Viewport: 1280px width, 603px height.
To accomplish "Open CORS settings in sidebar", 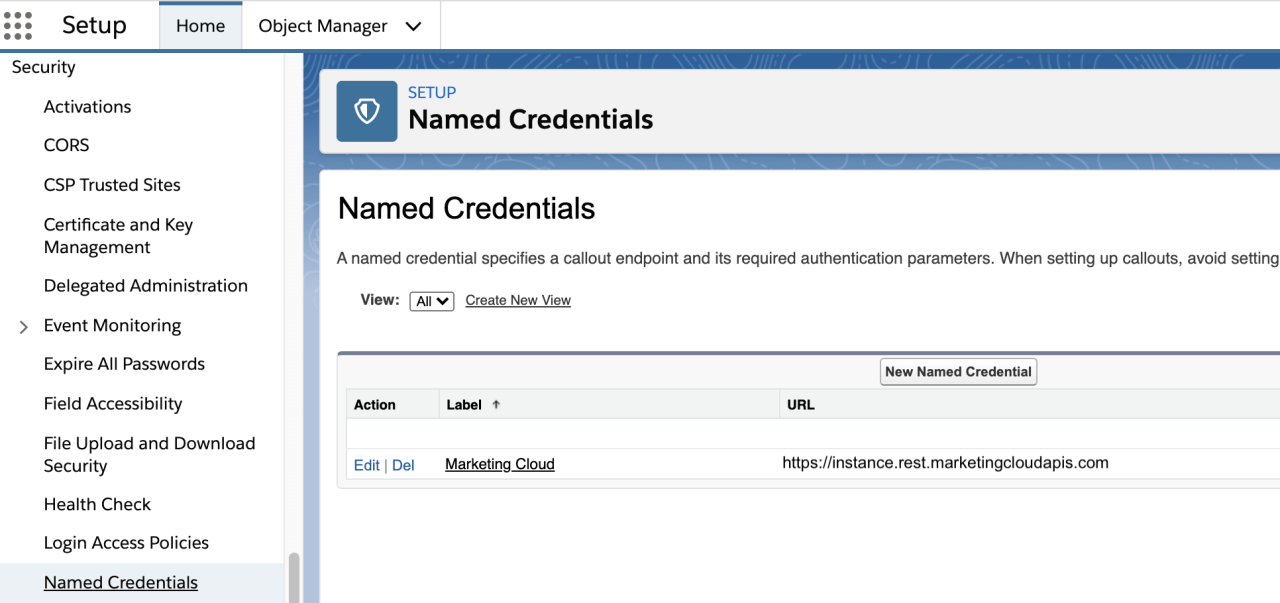I will [x=66, y=145].
